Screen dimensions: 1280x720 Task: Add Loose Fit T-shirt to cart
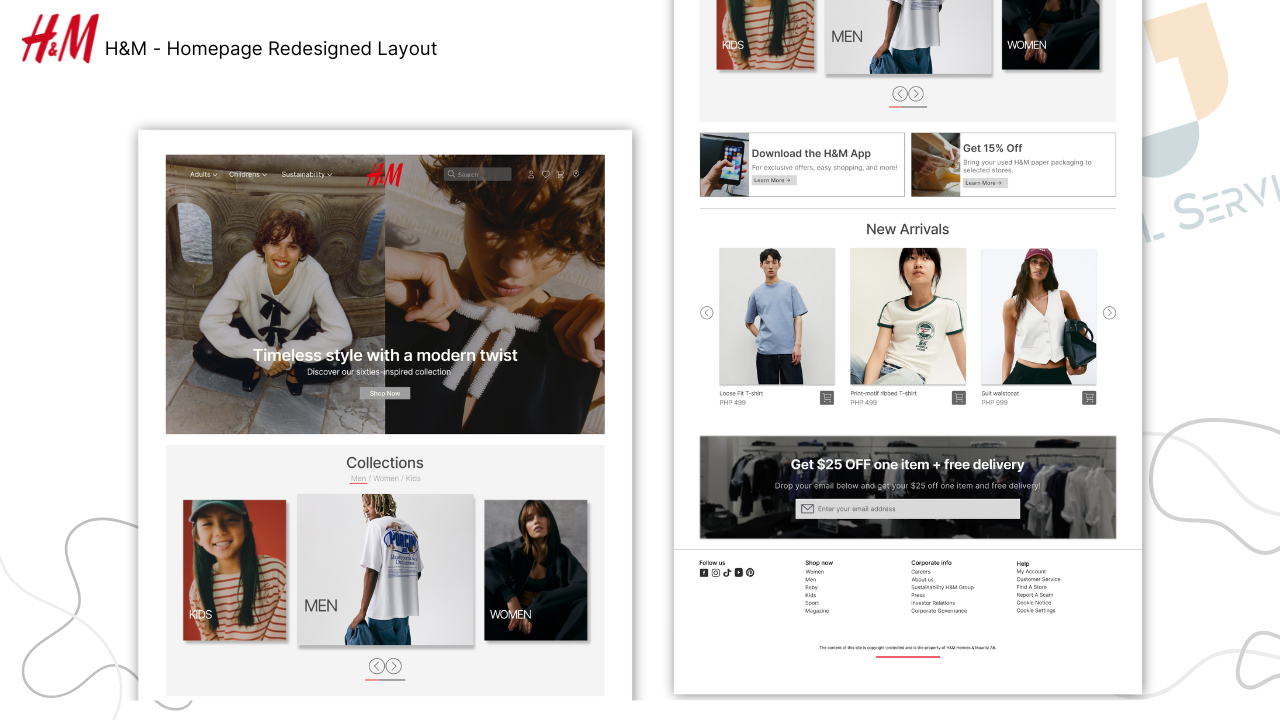pos(827,398)
